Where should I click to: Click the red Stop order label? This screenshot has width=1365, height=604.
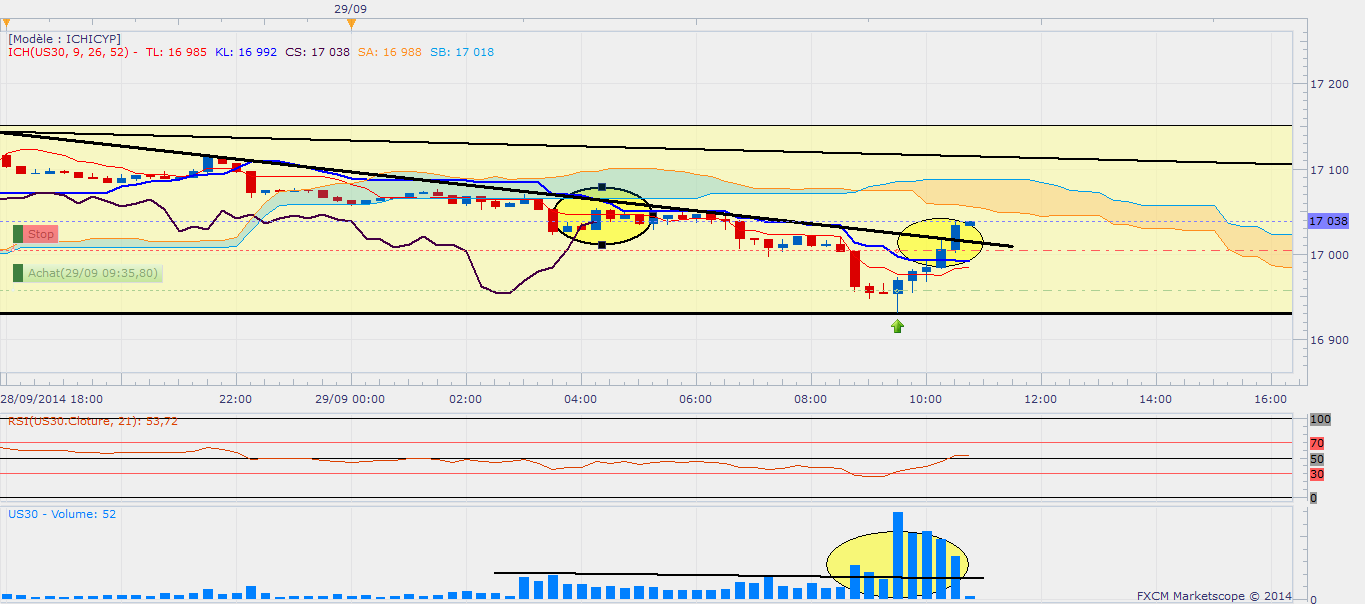(41, 234)
